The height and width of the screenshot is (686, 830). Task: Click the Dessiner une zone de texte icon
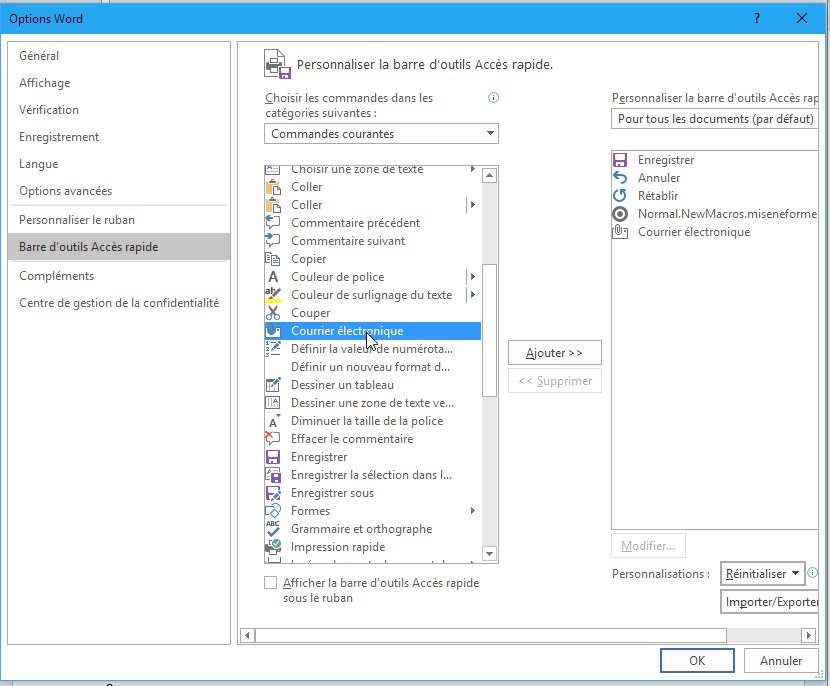tap(273, 403)
